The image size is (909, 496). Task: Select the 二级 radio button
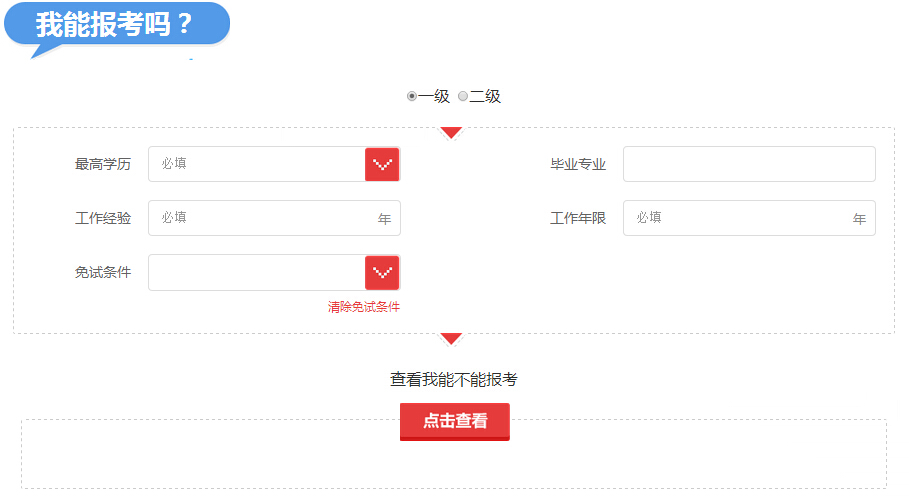pyautogui.click(x=463, y=96)
